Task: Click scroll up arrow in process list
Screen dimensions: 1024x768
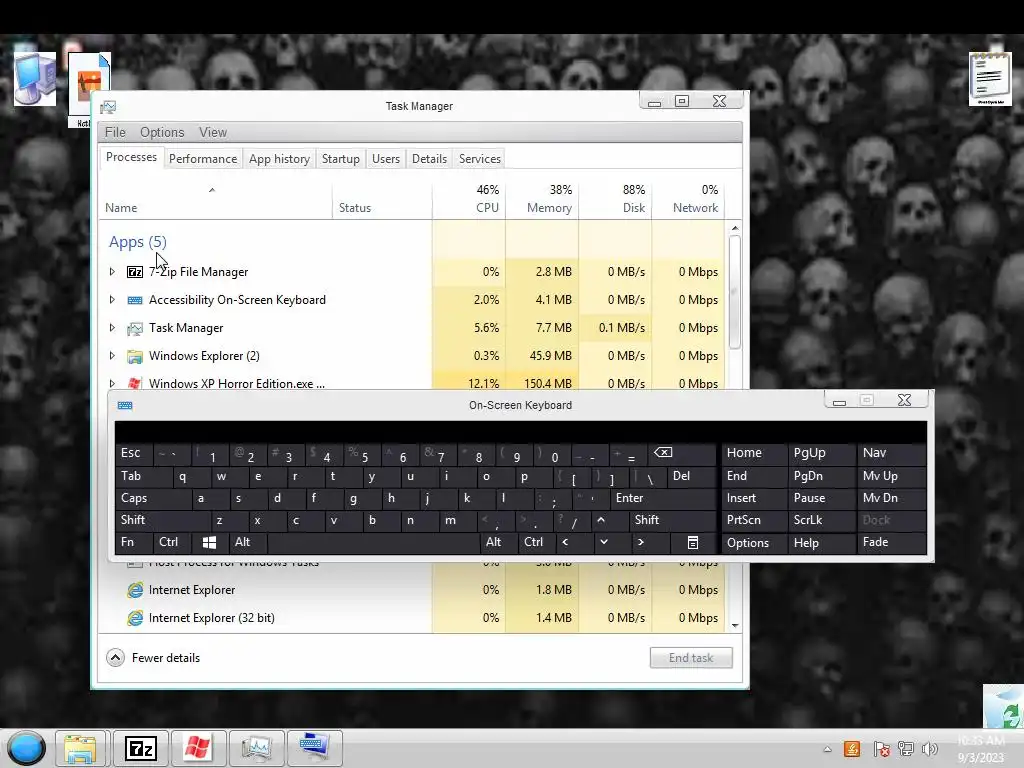Action: (735, 228)
